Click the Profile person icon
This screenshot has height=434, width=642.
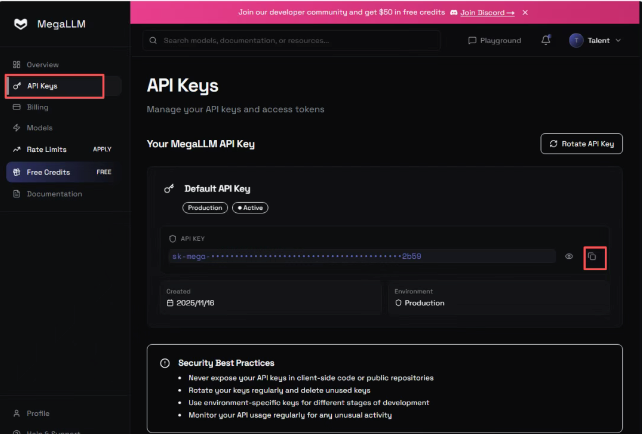coord(16,414)
